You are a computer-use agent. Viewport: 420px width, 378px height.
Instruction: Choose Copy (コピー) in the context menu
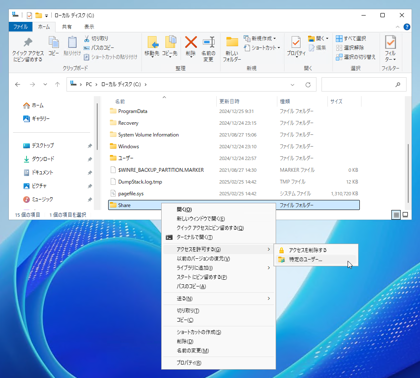[x=219, y=320]
